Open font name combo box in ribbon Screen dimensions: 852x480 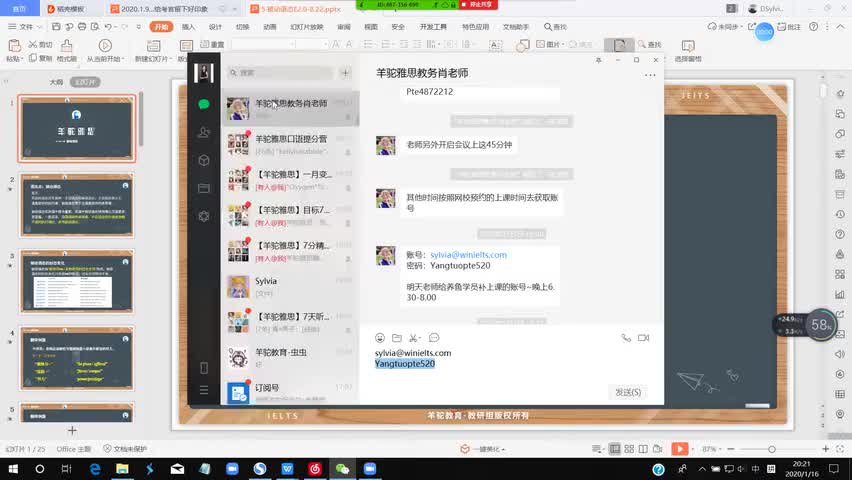pos(264,44)
